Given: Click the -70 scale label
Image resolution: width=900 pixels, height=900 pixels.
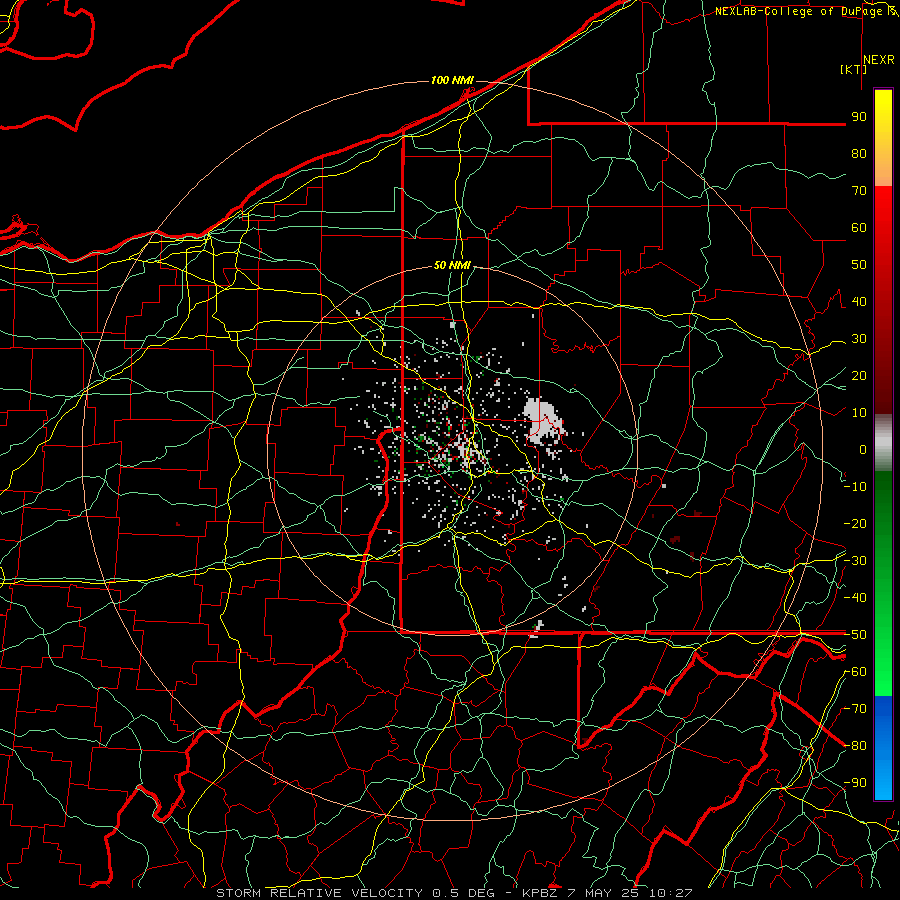Looking at the screenshot, I should [x=855, y=709].
